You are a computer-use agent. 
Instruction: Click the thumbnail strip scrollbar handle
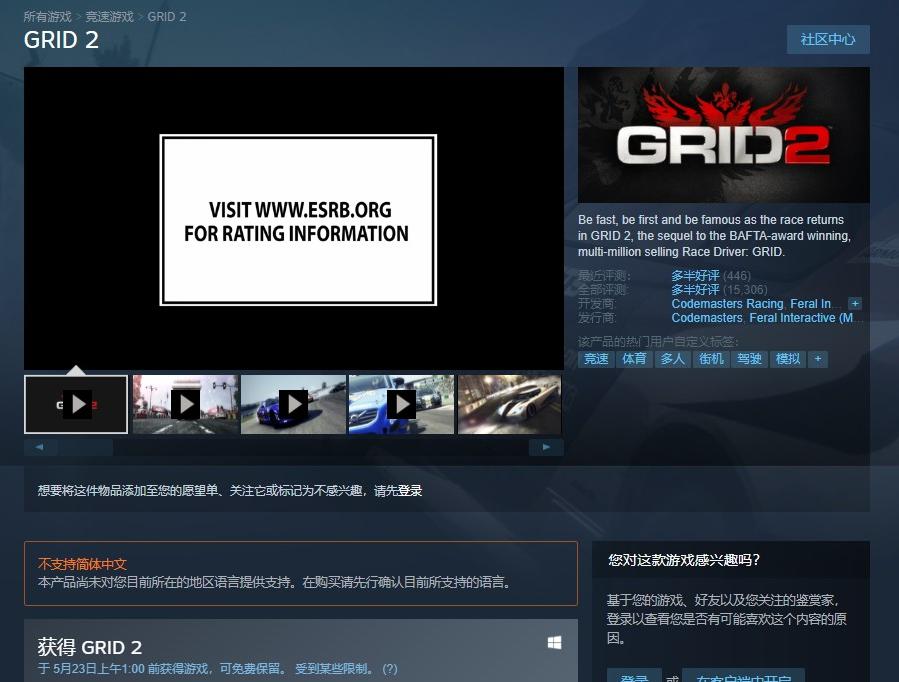(86, 447)
